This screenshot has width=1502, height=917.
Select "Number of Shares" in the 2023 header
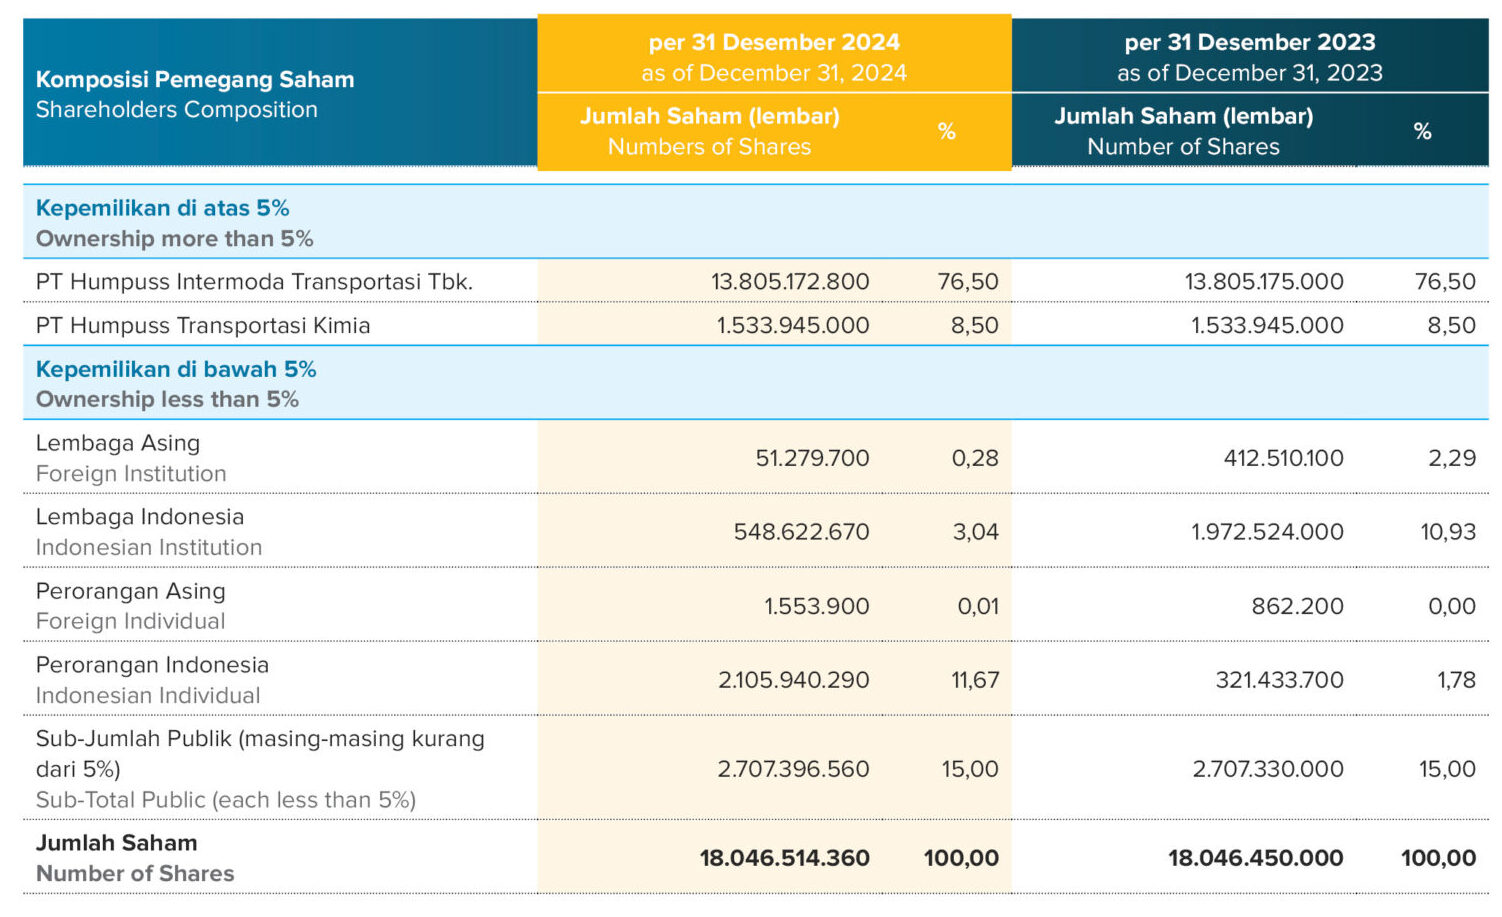point(1184,147)
